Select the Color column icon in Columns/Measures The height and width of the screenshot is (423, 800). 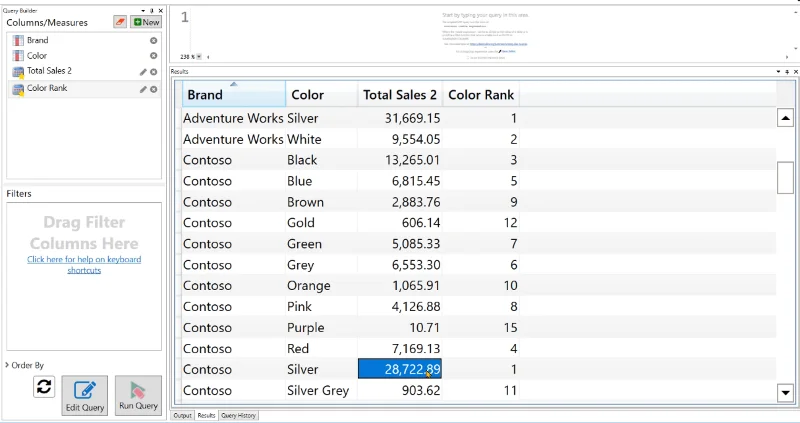(18, 56)
